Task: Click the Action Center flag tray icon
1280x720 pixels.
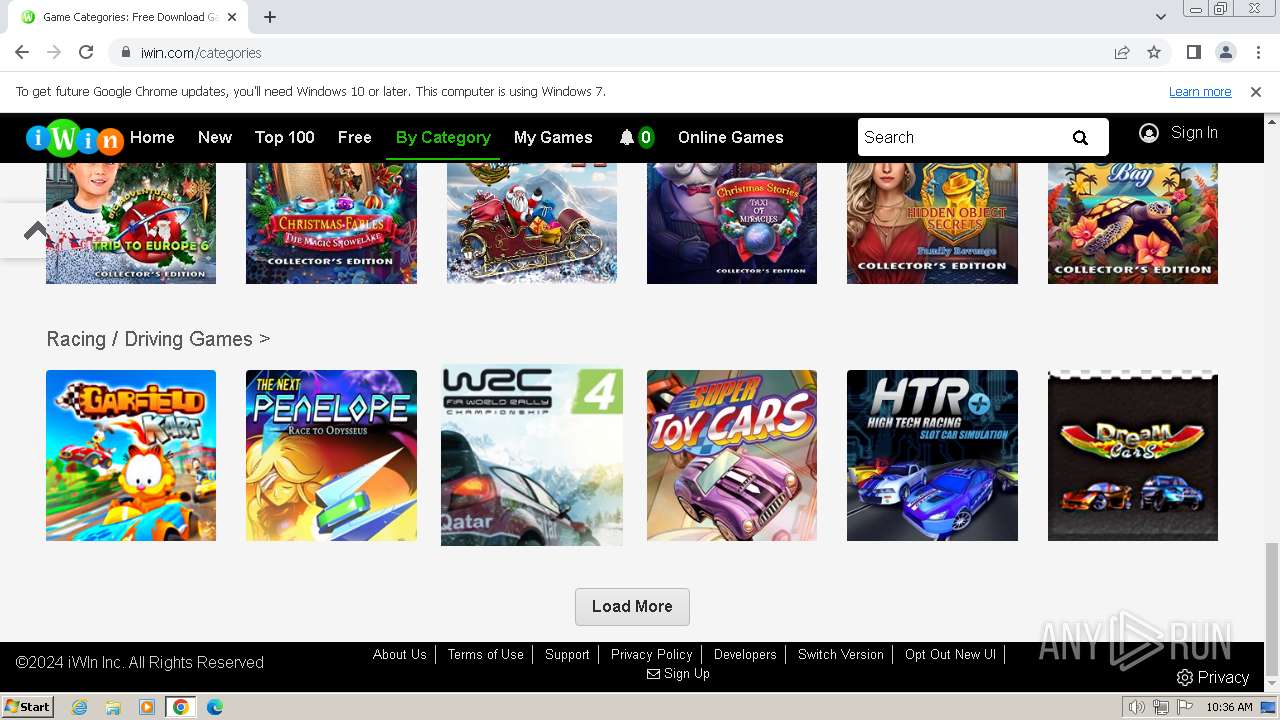Action: [x=1185, y=707]
